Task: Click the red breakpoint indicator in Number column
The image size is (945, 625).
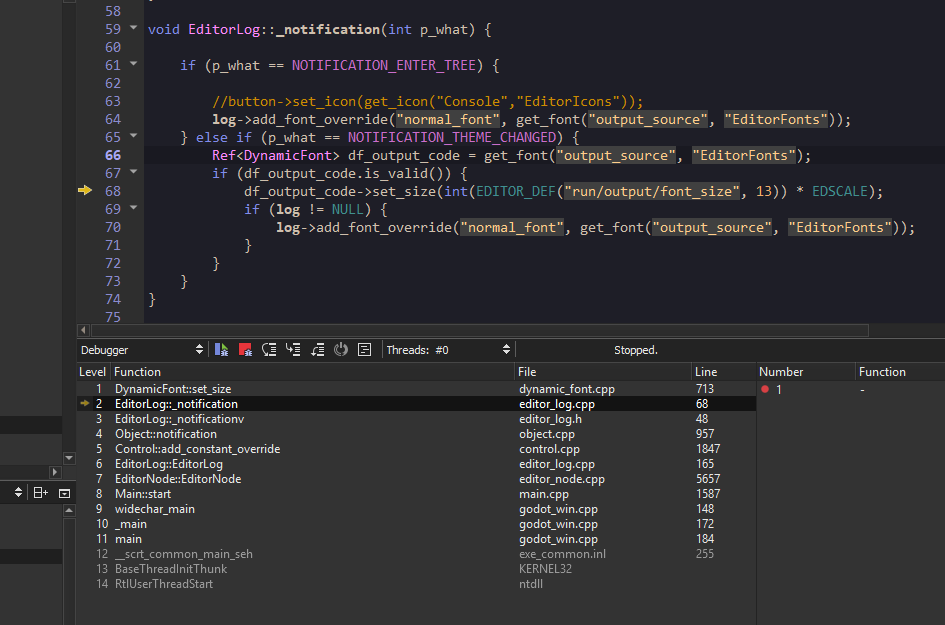Action: (765, 388)
